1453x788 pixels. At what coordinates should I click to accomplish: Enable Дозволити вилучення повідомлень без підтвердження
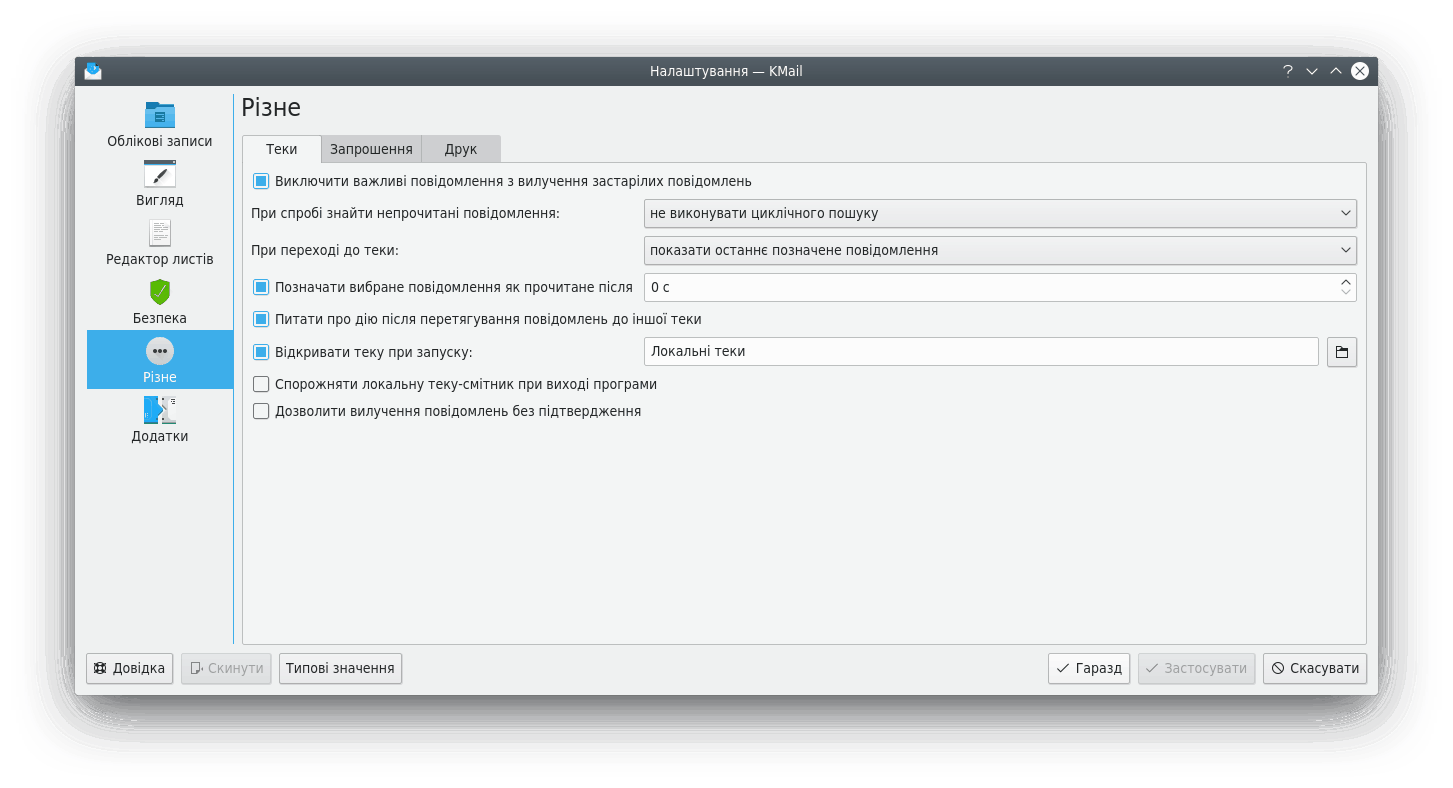click(x=261, y=411)
